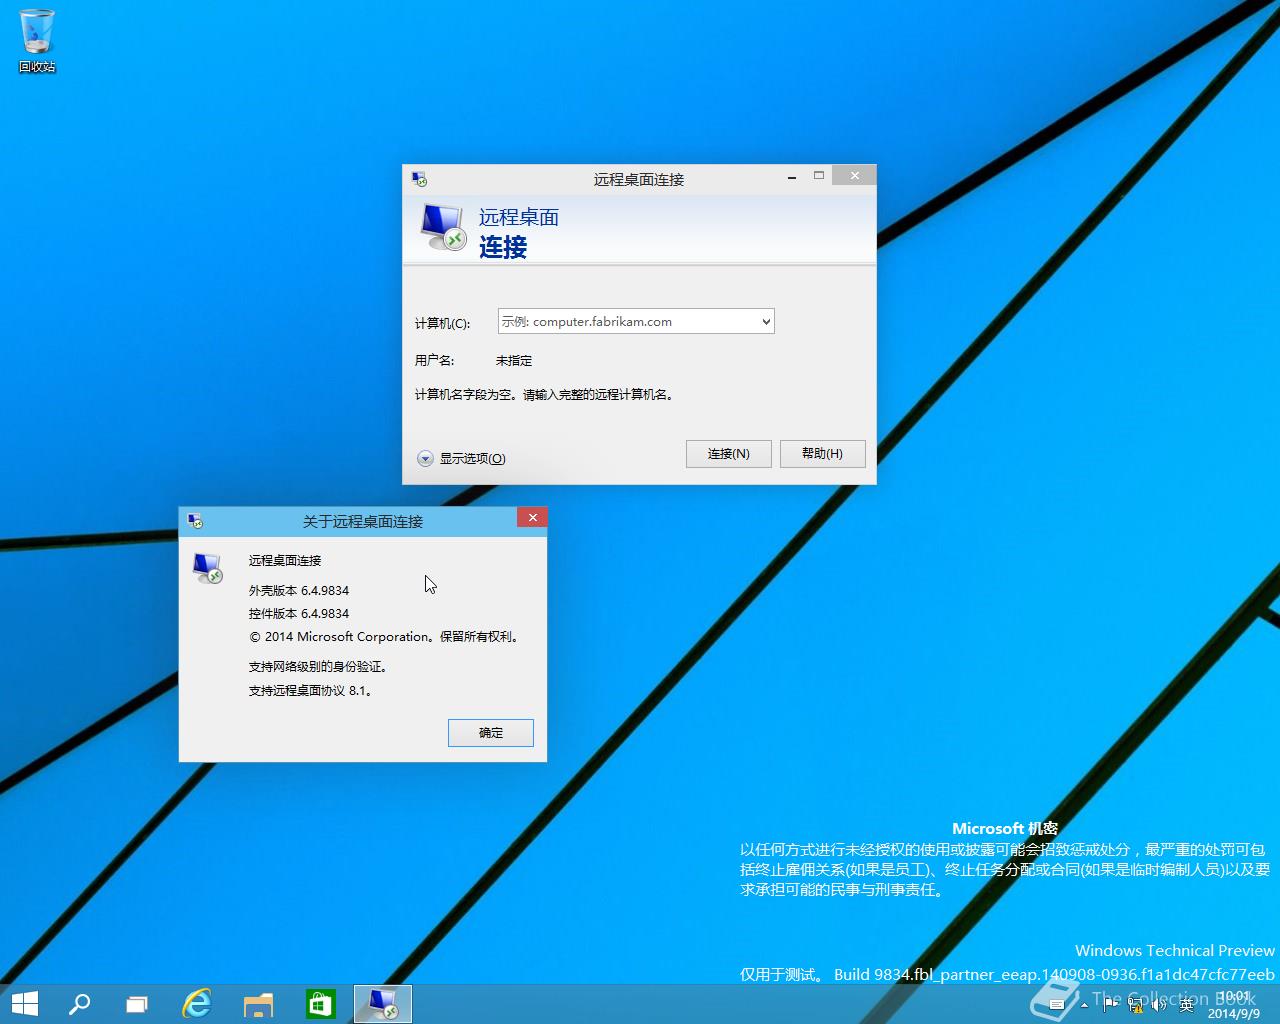Click the Remote Desktop banner monitor icon
The width and height of the screenshot is (1280, 1024).
[443, 228]
